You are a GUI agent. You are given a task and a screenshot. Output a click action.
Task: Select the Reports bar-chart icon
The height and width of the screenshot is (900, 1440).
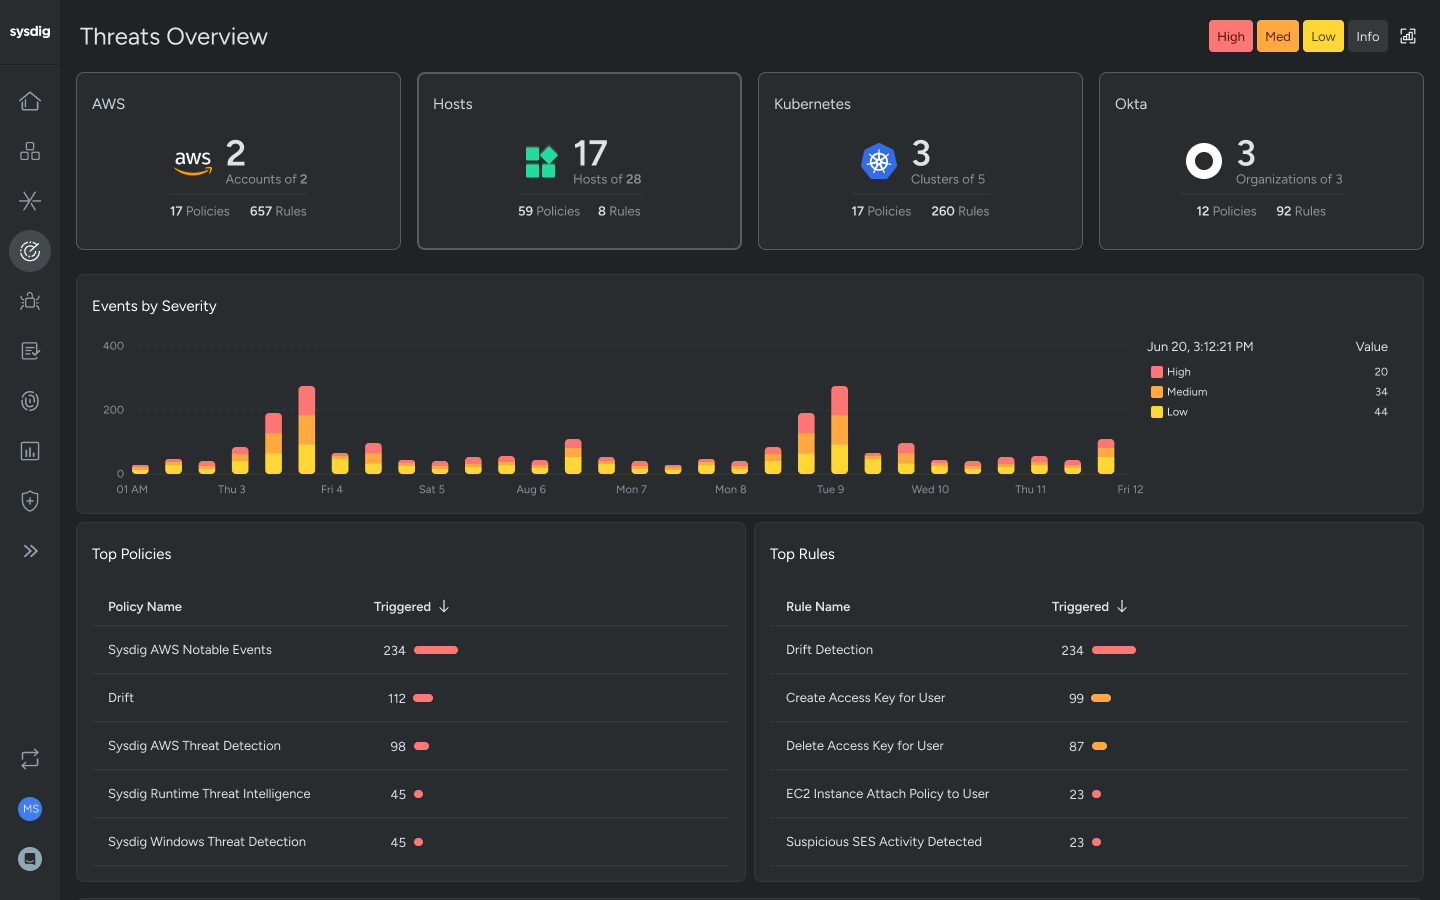(30, 451)
